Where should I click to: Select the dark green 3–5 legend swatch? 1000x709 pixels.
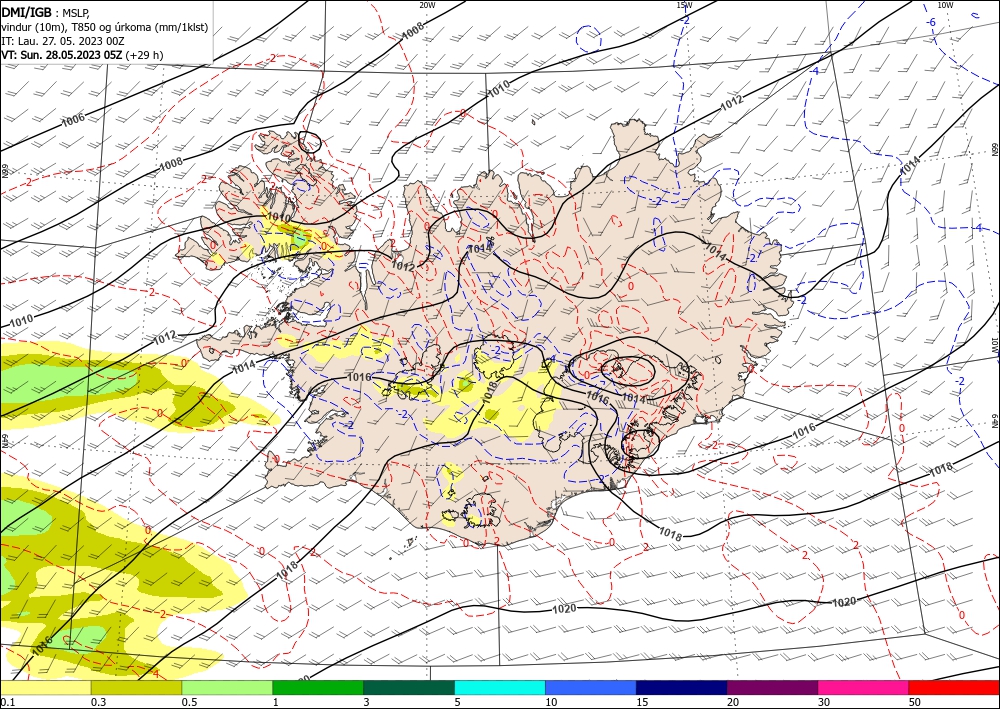tap(409, 688)
